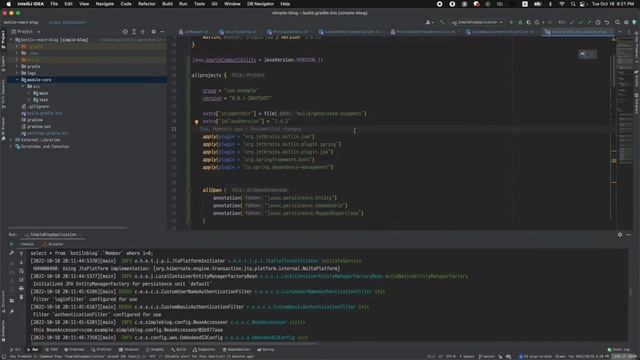Viewport: 640px width, 360px height.
Task: Open IDE settings gear in top toolbar
Action: click(626, 22)
